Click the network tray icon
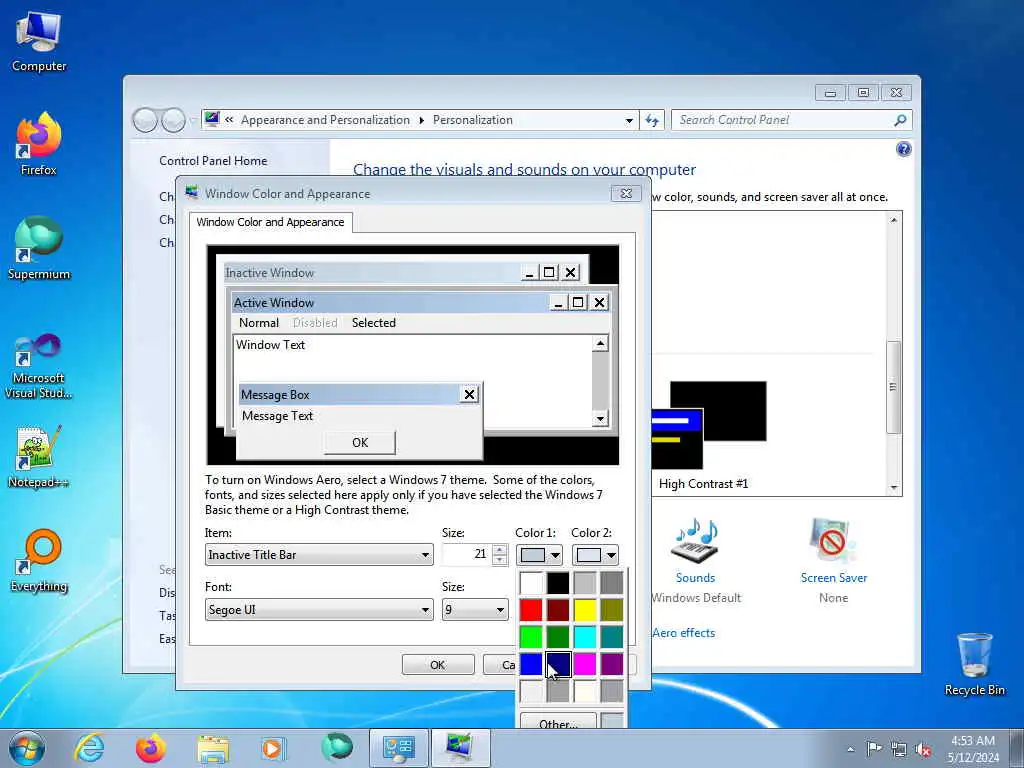The image size is (1024, 768). coord(899,749)
